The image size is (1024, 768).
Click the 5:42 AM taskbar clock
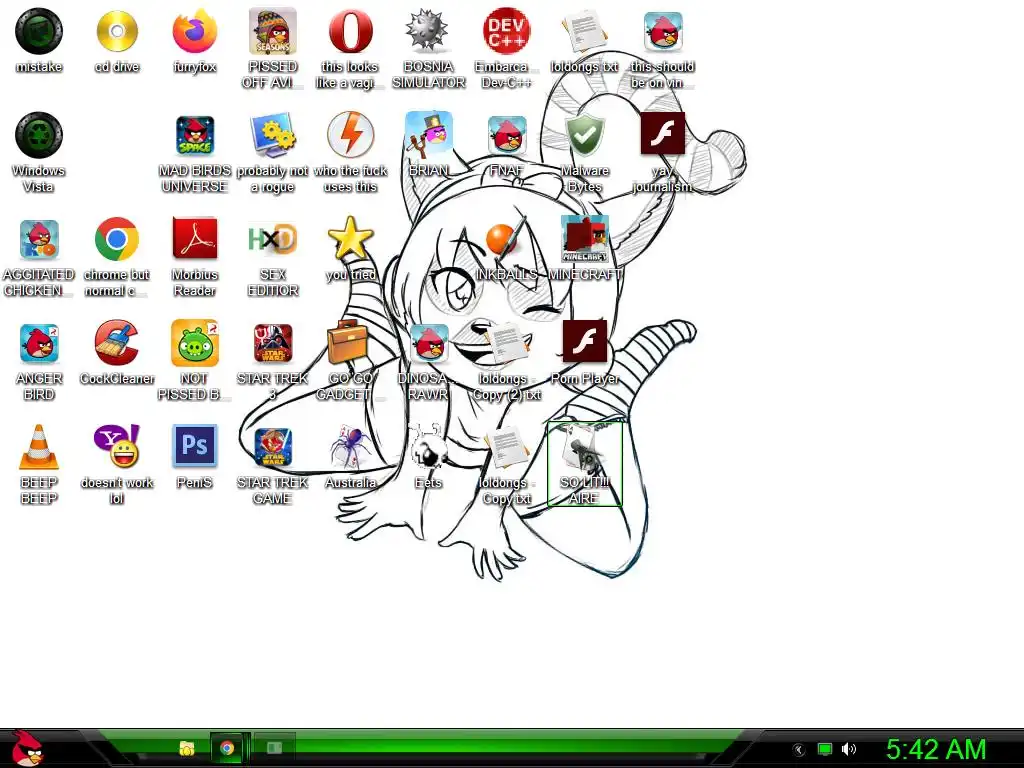tap(936, 749)
